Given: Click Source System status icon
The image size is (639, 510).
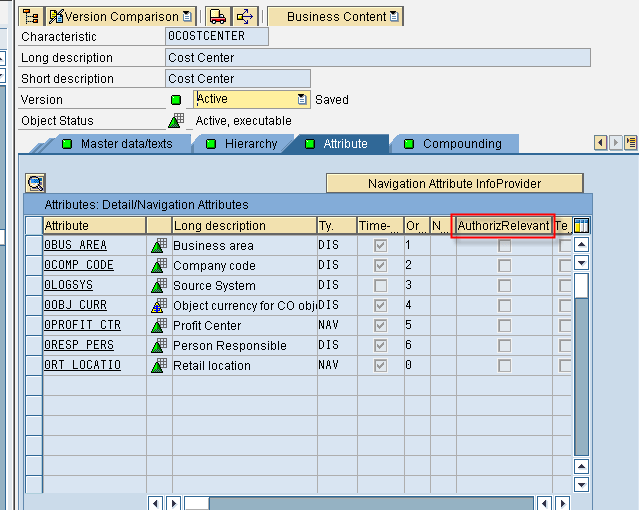Looking at the screenshot, I should pos(159,285).
